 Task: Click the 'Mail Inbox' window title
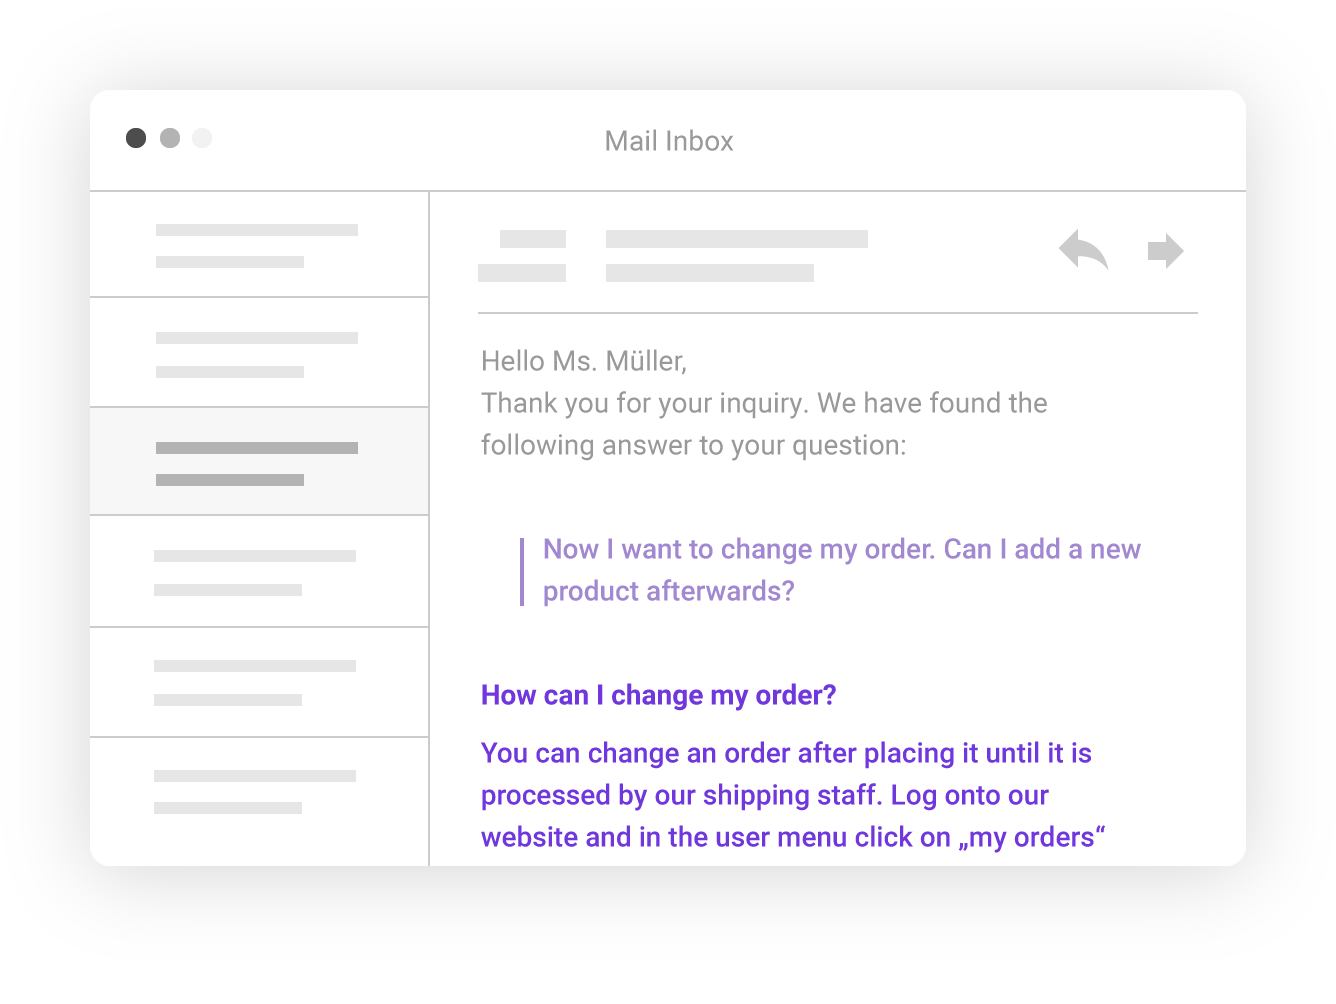click(x=669, y=141)
